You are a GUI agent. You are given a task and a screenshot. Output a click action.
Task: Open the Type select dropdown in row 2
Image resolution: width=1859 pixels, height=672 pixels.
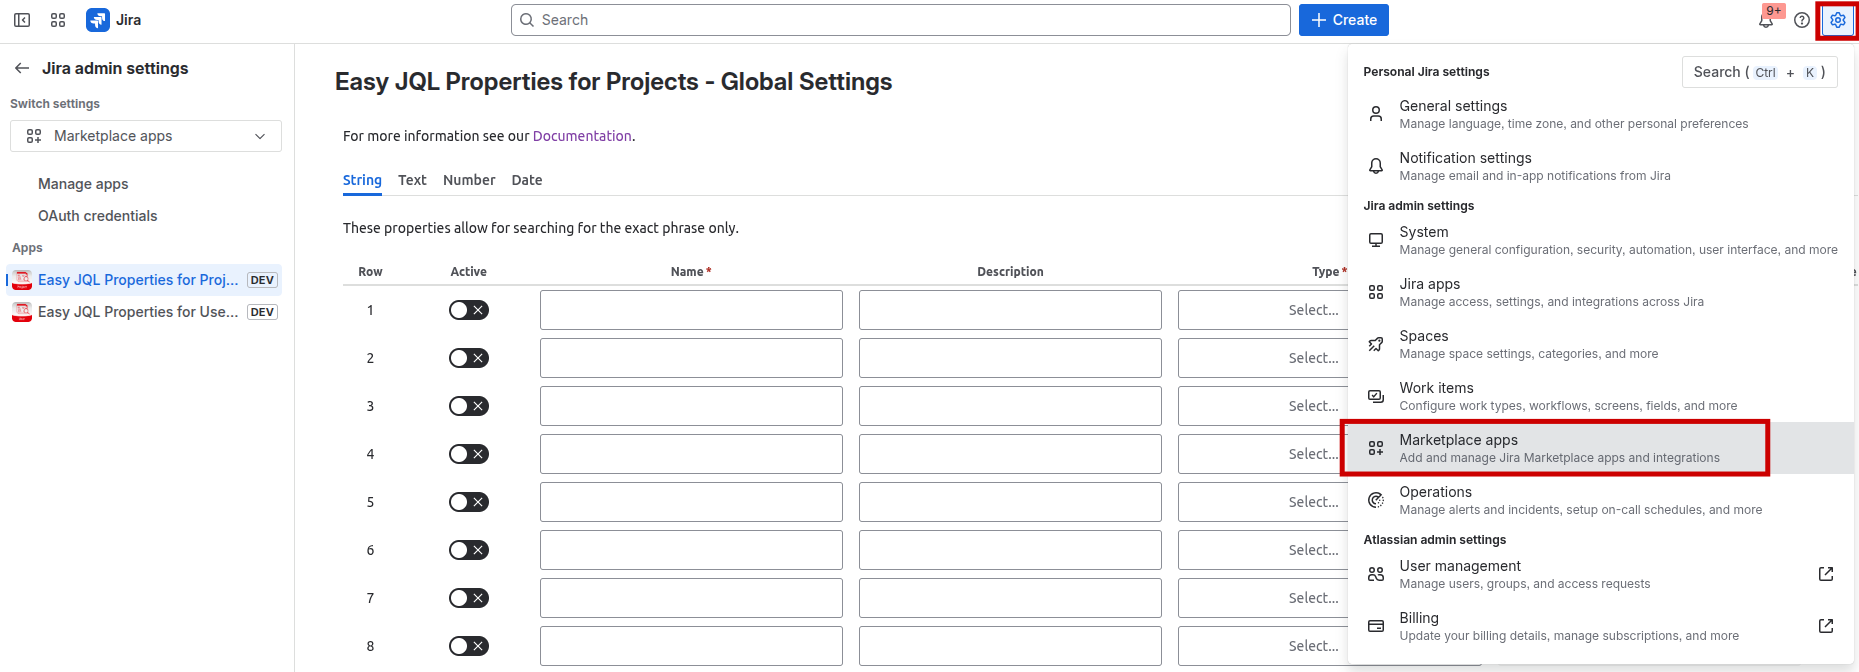coord(1262,358)
